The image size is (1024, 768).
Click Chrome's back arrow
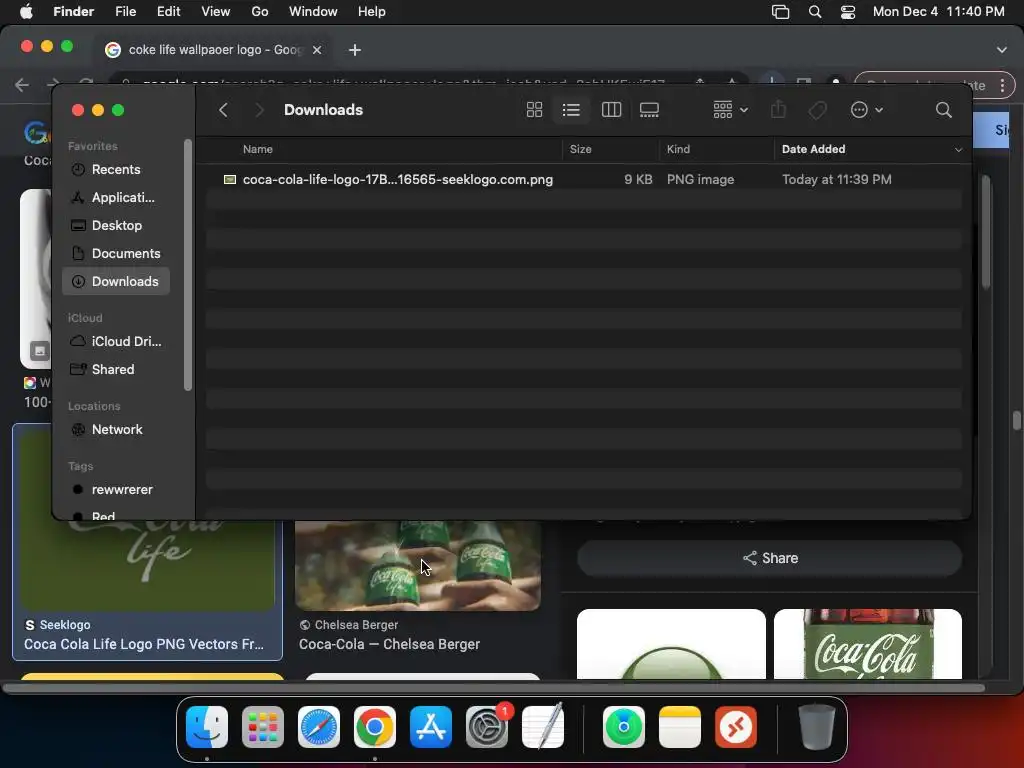pos(22,85)
